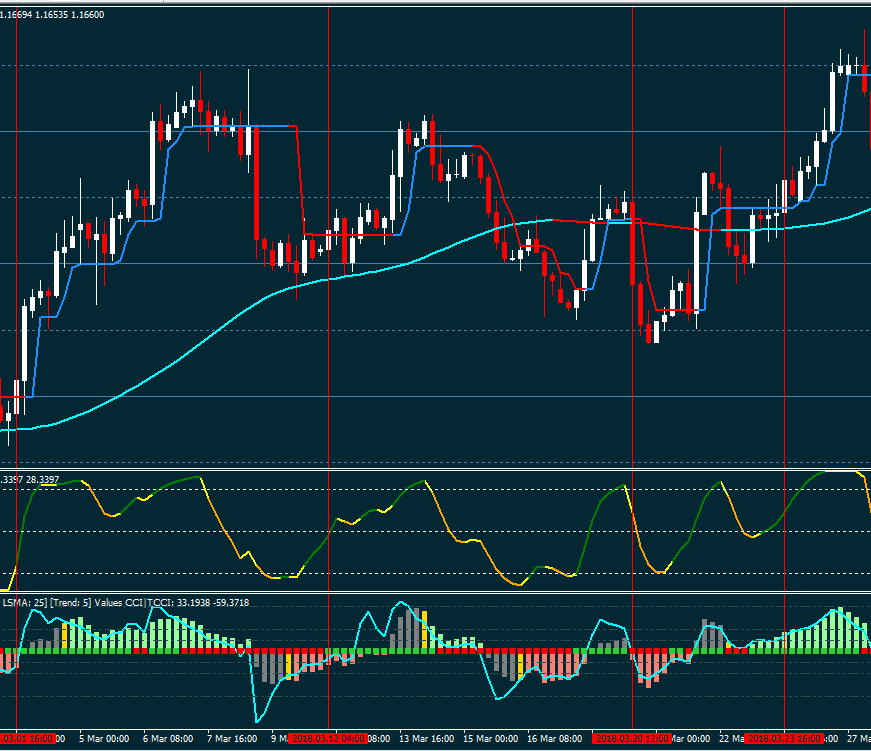Click the LSMA: 25 indicator parameter text
This screenshot has height=751, width=871.
click(x=24, y=603)
